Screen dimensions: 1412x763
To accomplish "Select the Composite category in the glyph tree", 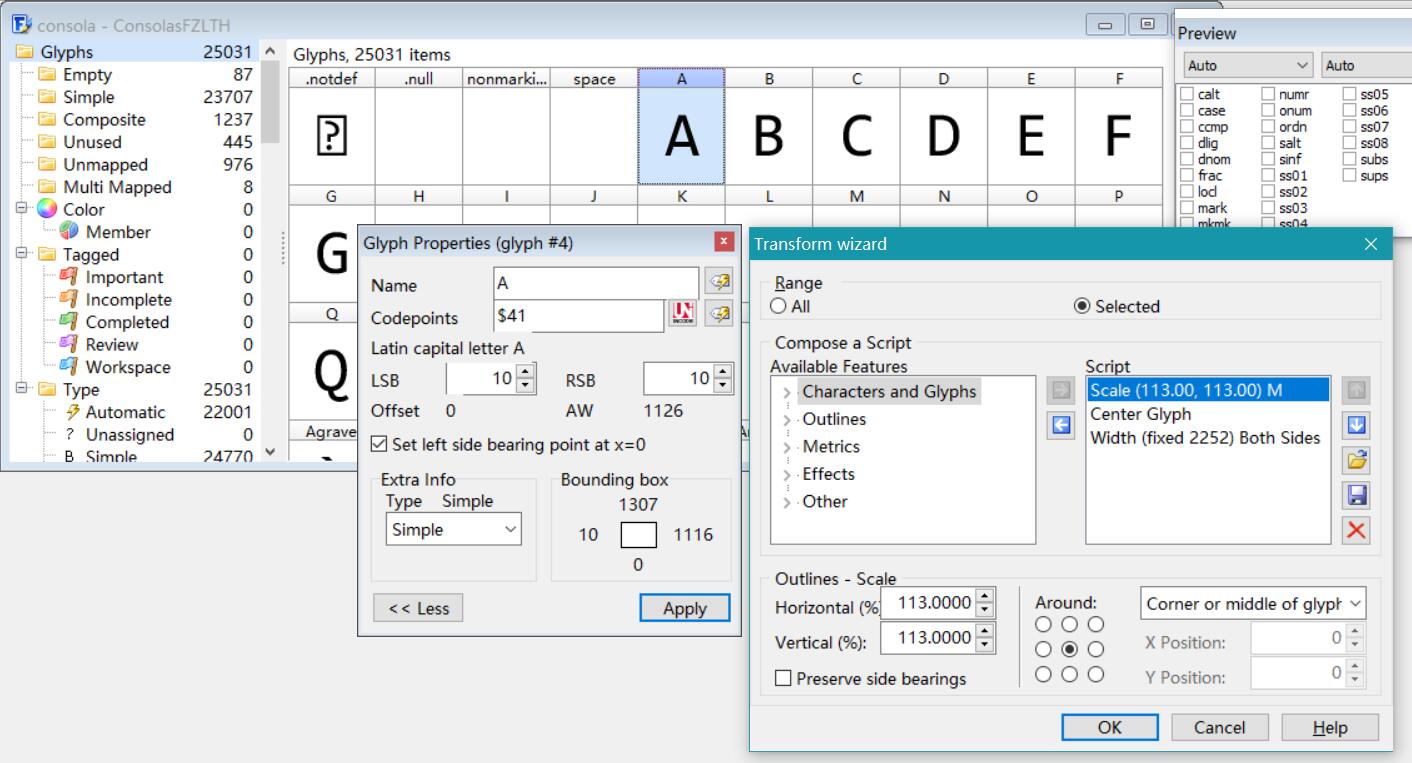I will pos(104,120).
